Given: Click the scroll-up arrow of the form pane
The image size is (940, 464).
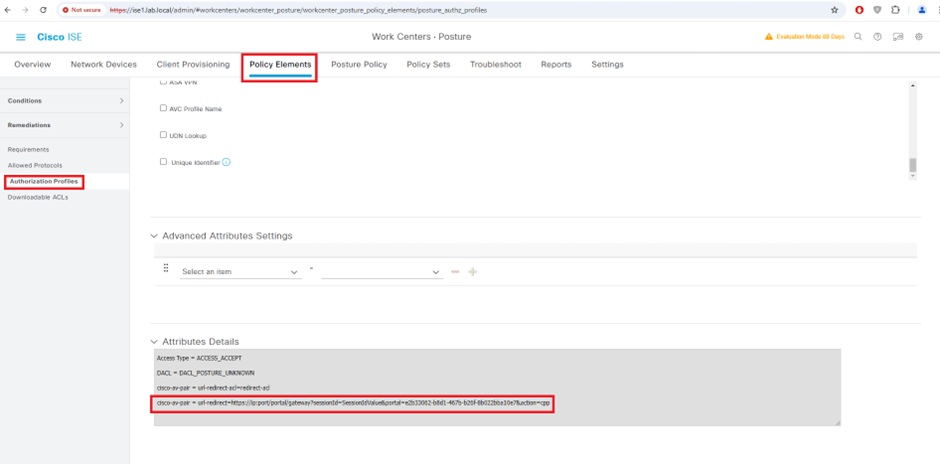Looking at the screenshot, I should coord(913,86).
